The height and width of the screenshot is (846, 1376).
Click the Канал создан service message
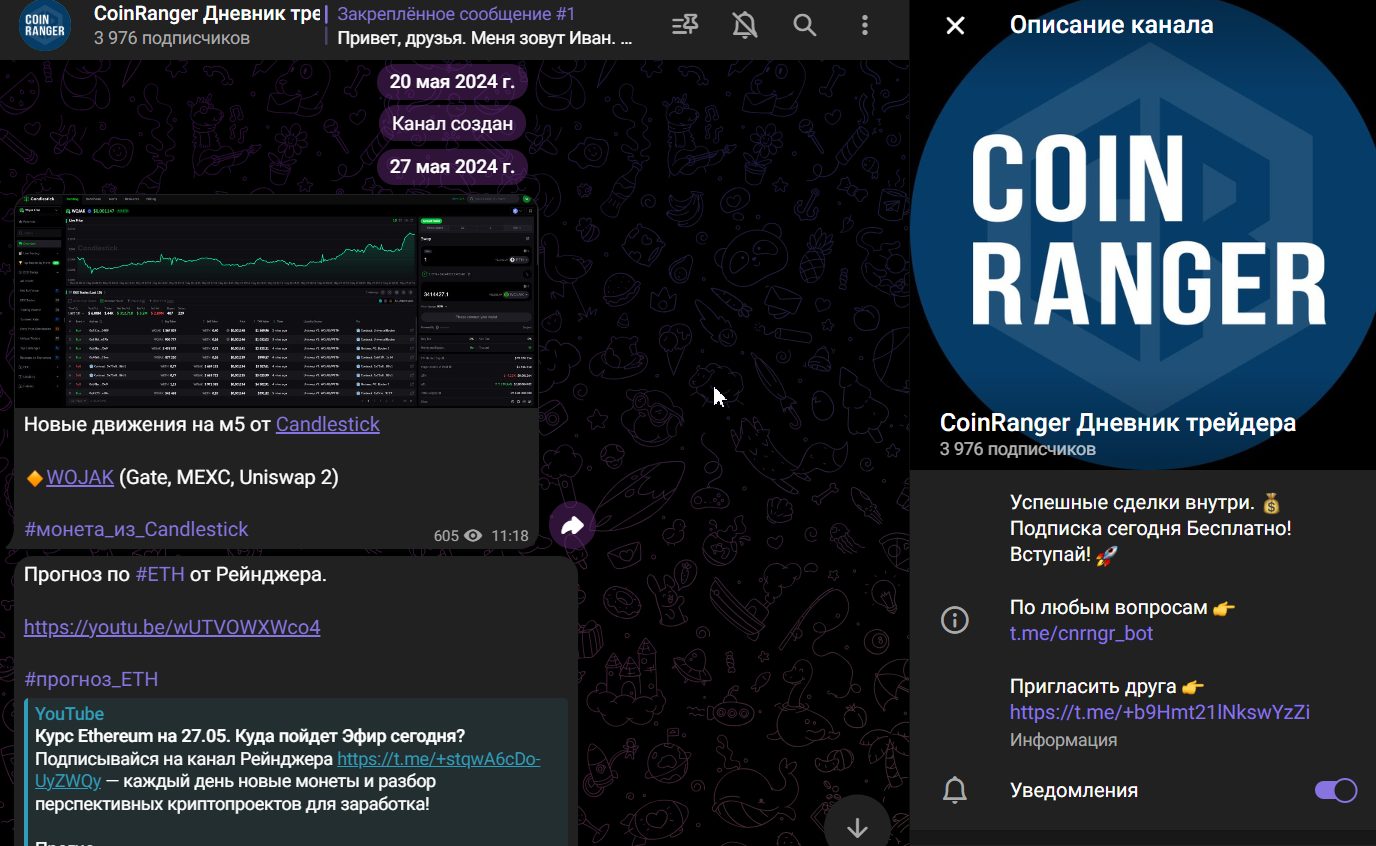452,124
